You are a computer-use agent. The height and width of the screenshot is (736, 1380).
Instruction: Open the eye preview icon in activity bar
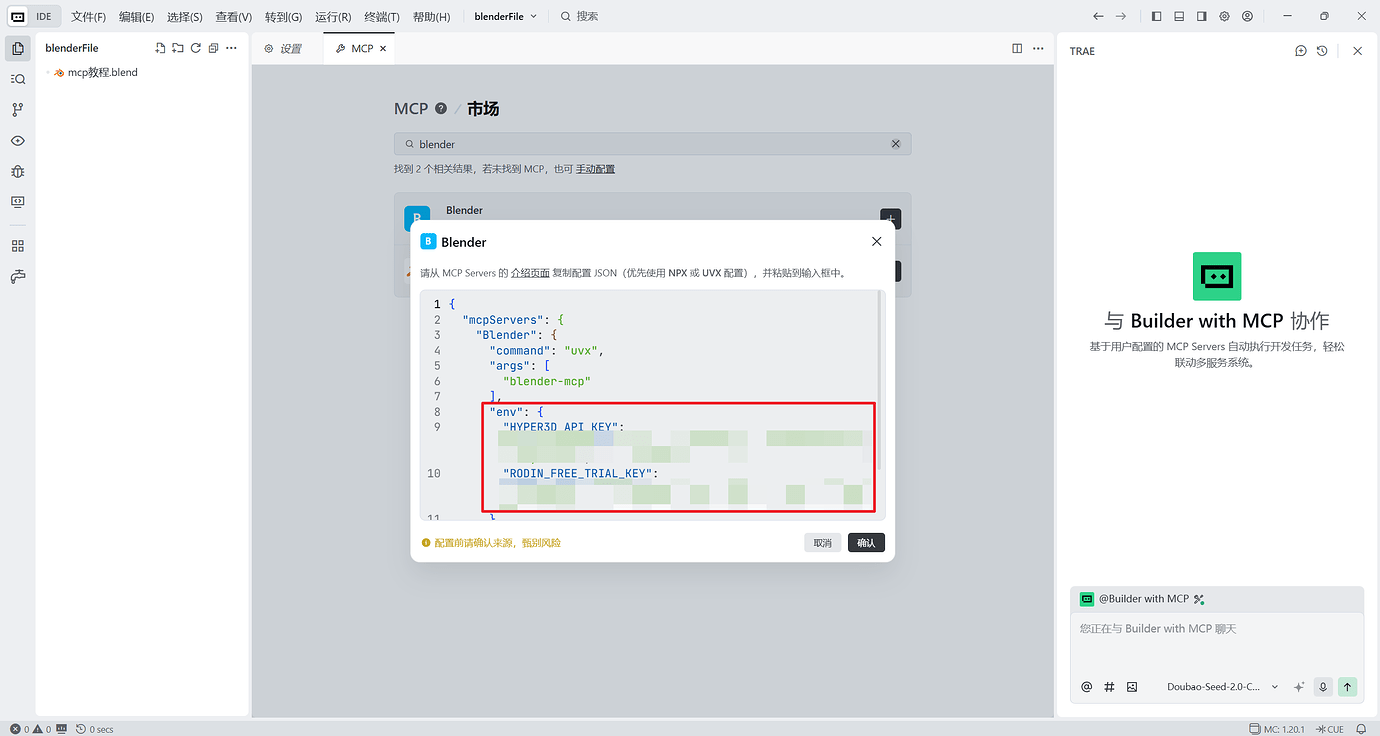(x=18, y=141)
